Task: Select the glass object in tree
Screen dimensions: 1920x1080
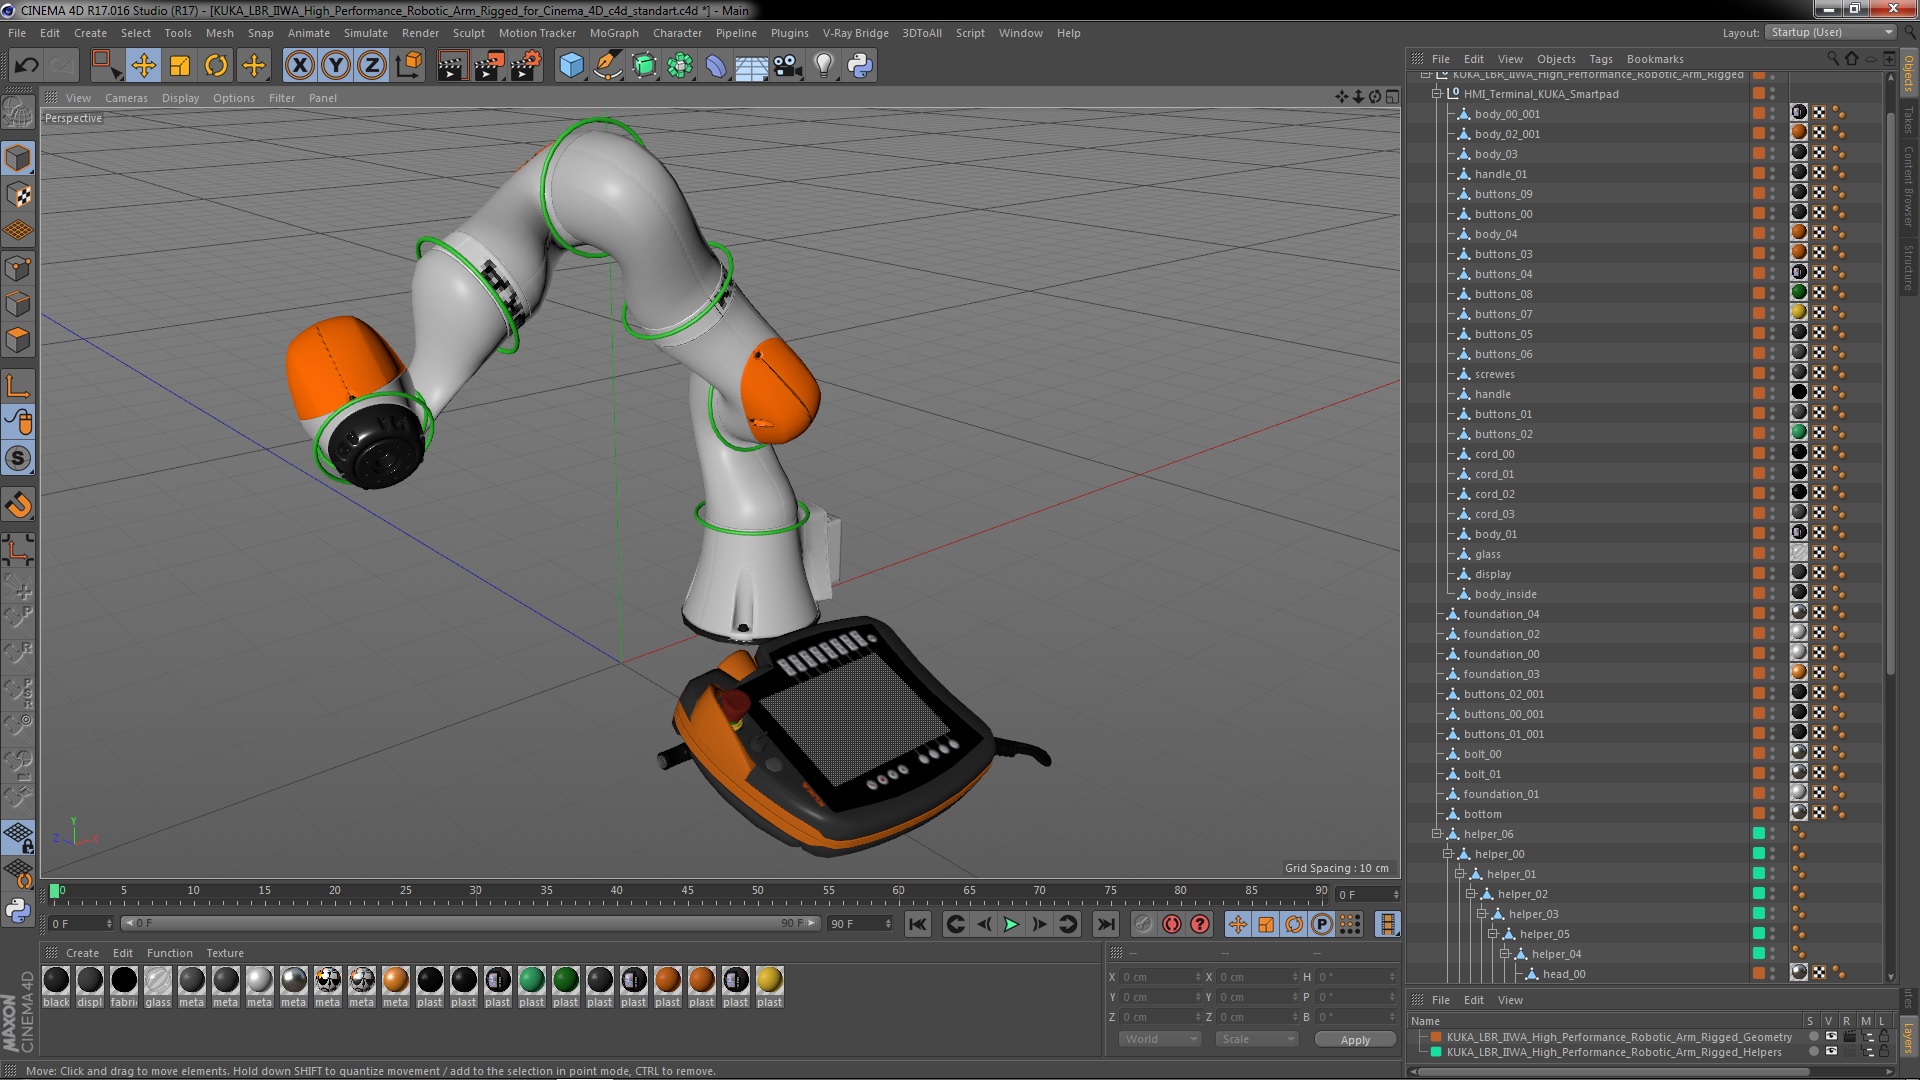Action: 1487,554
